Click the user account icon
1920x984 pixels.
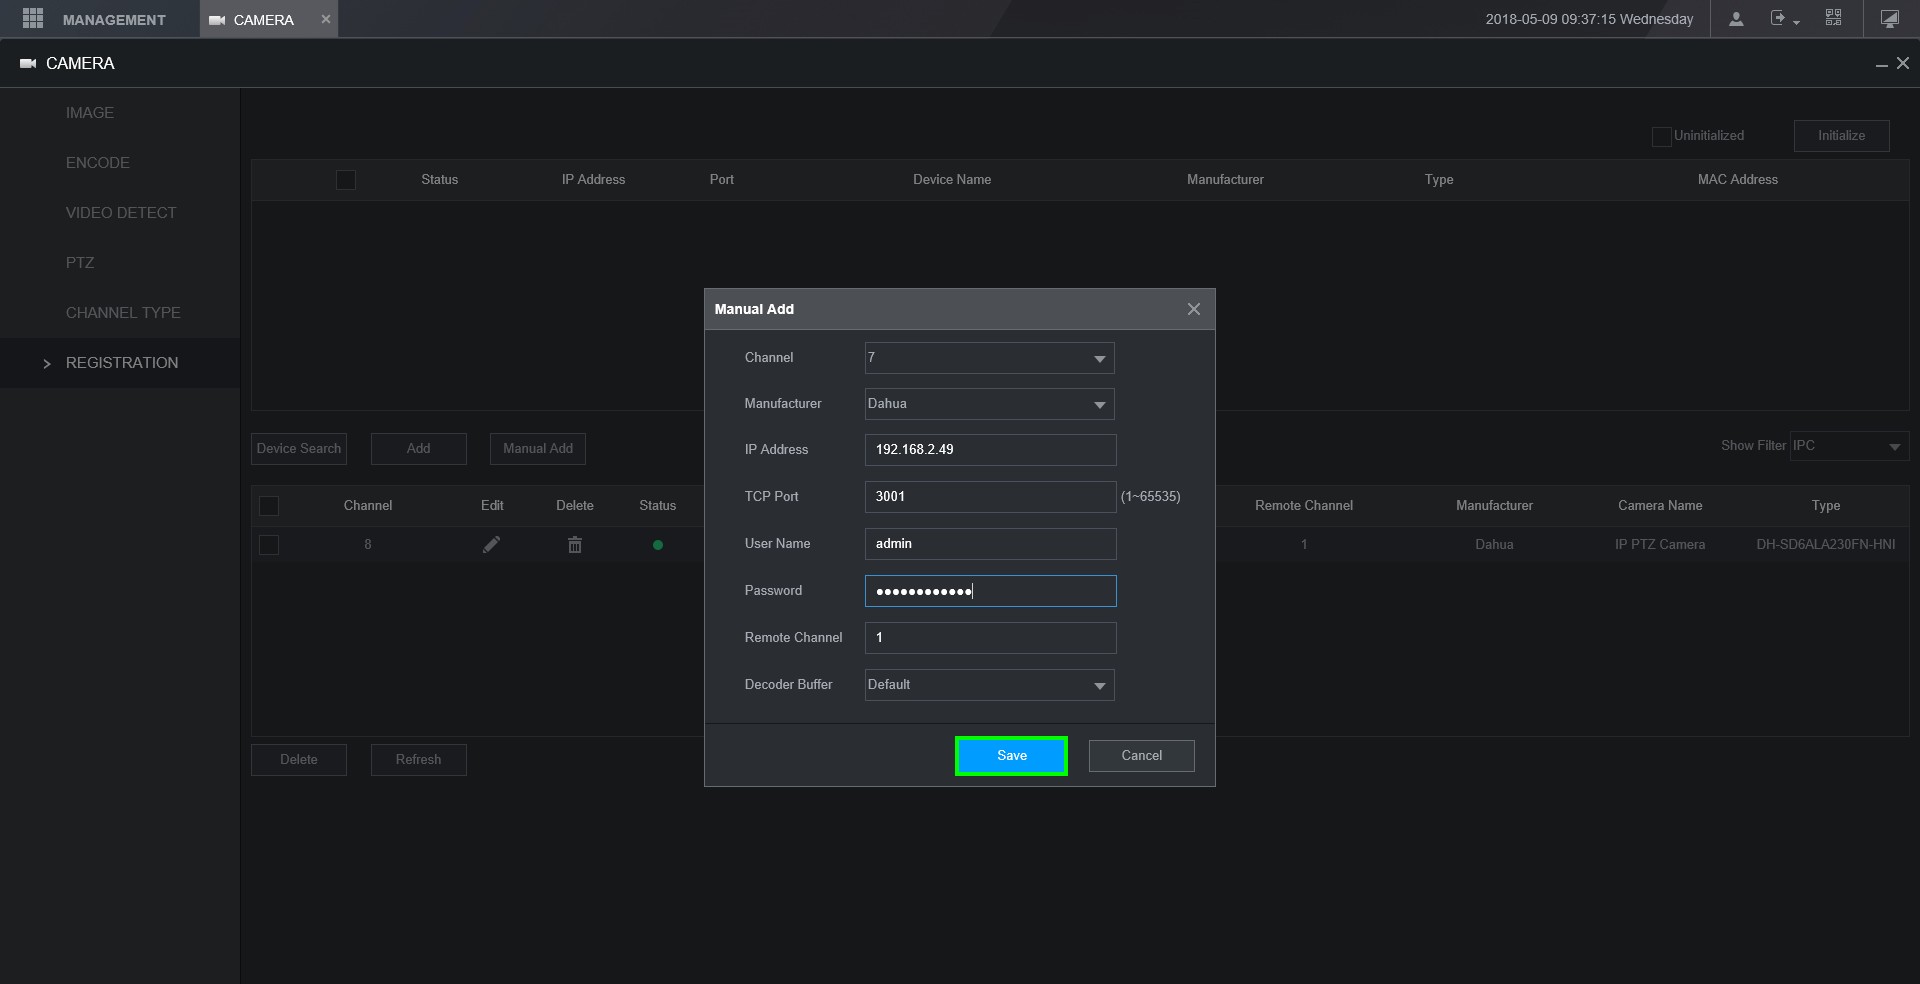pyautogui.click(x=1736, y=19)
